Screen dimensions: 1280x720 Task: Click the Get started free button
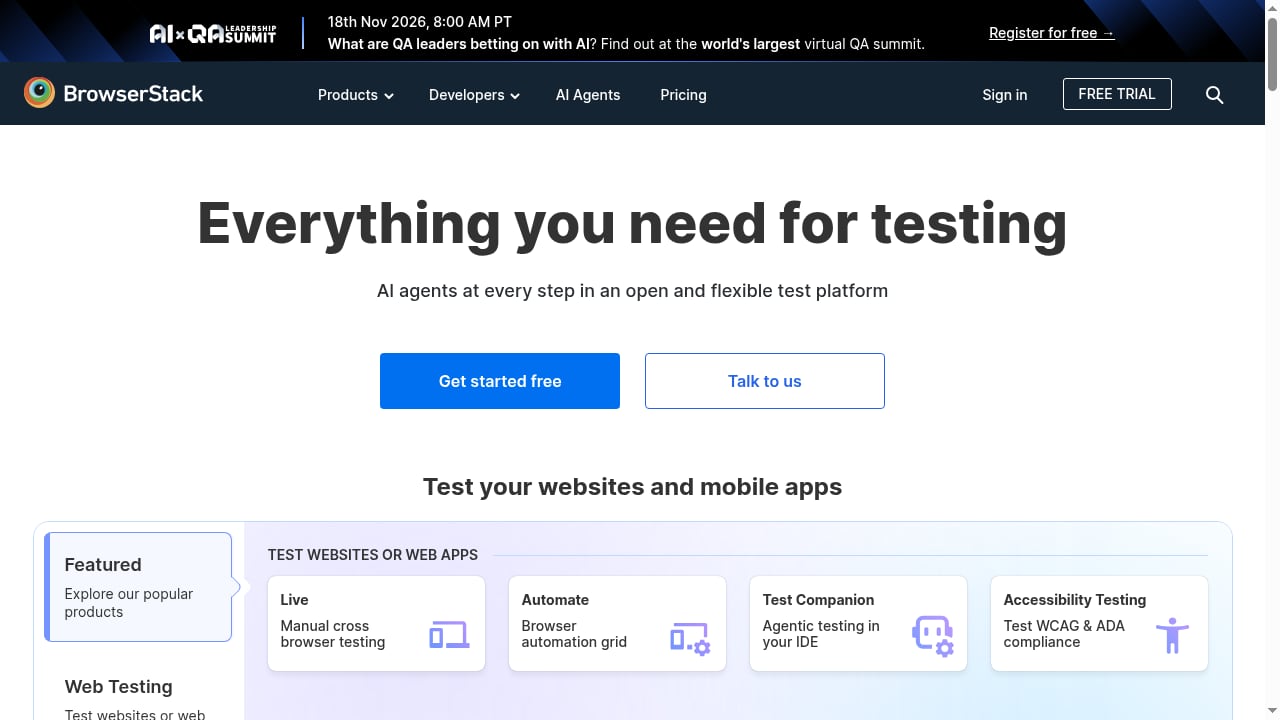click(500, 381)
